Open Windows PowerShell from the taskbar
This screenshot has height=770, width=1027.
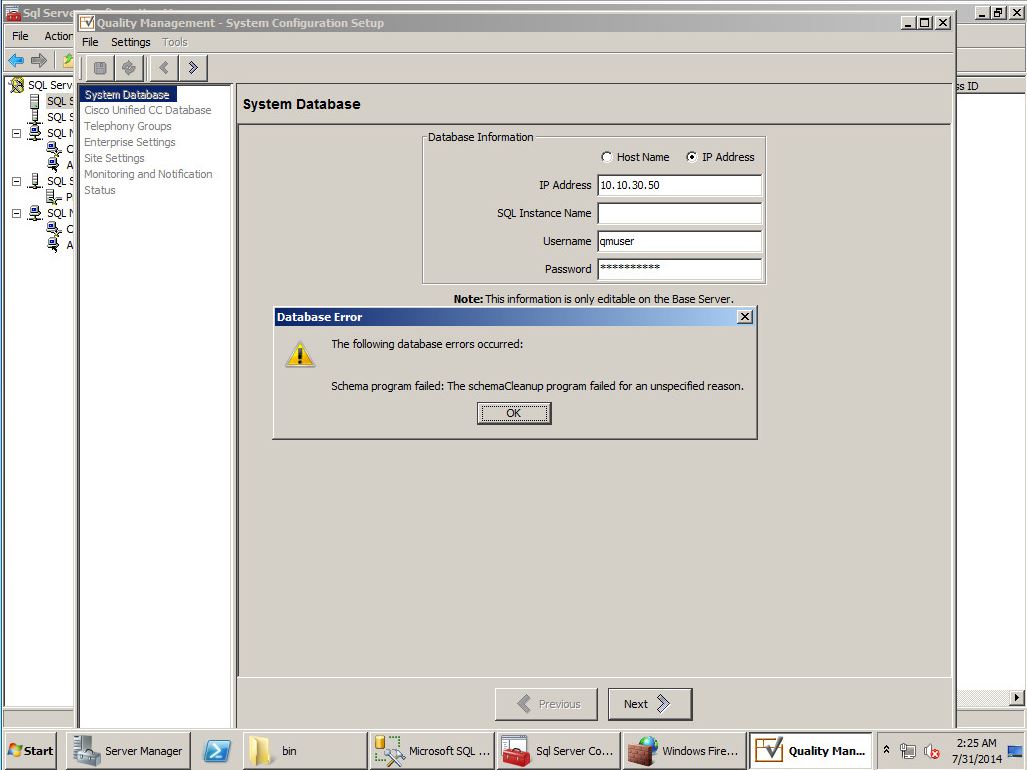217,751
